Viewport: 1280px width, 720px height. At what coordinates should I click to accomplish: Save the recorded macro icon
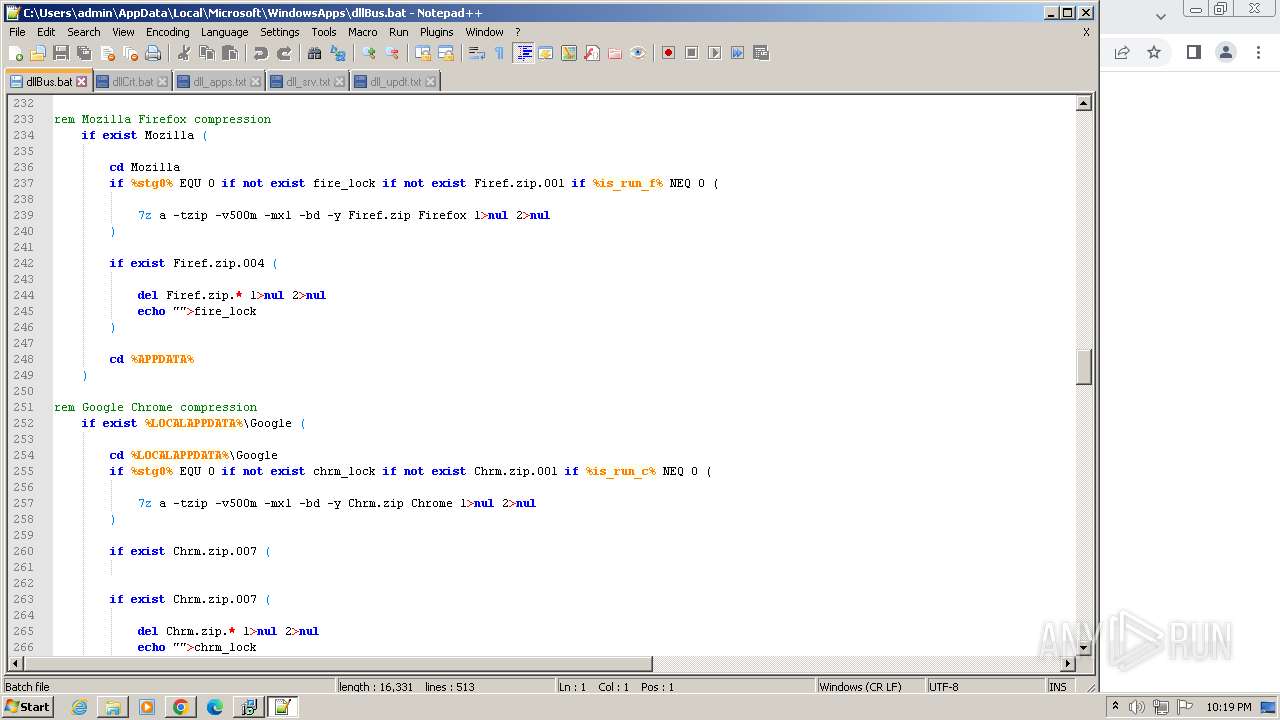point(760,53)
